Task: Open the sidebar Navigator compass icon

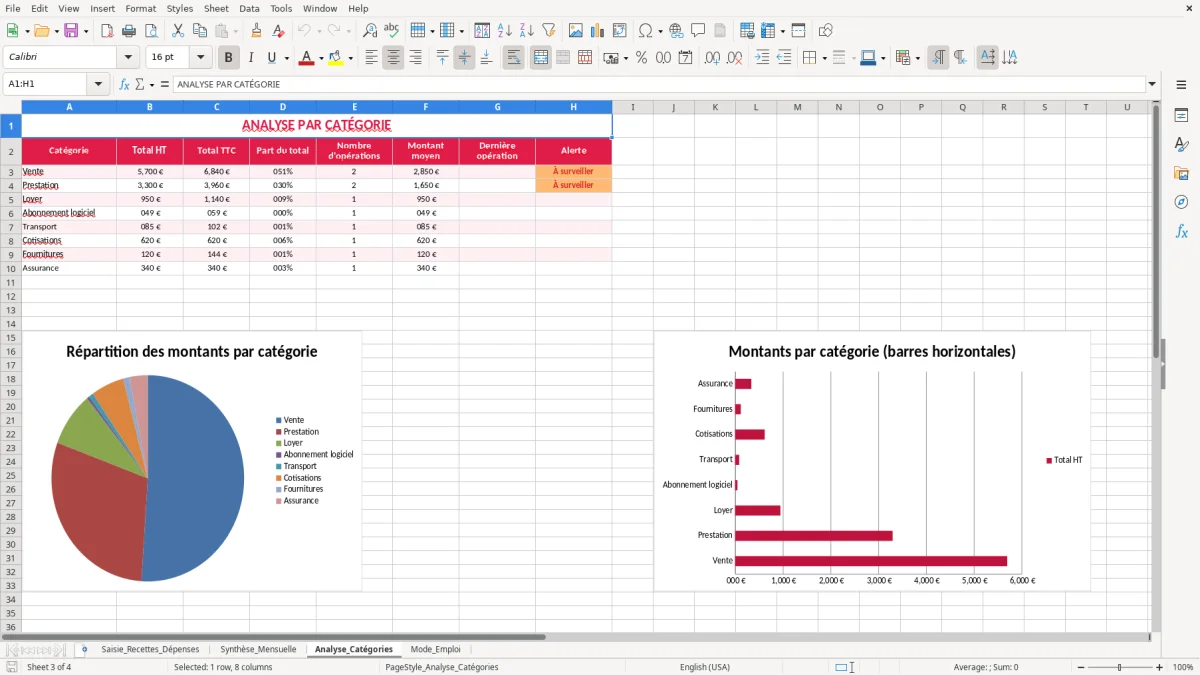Action: 1181,202
